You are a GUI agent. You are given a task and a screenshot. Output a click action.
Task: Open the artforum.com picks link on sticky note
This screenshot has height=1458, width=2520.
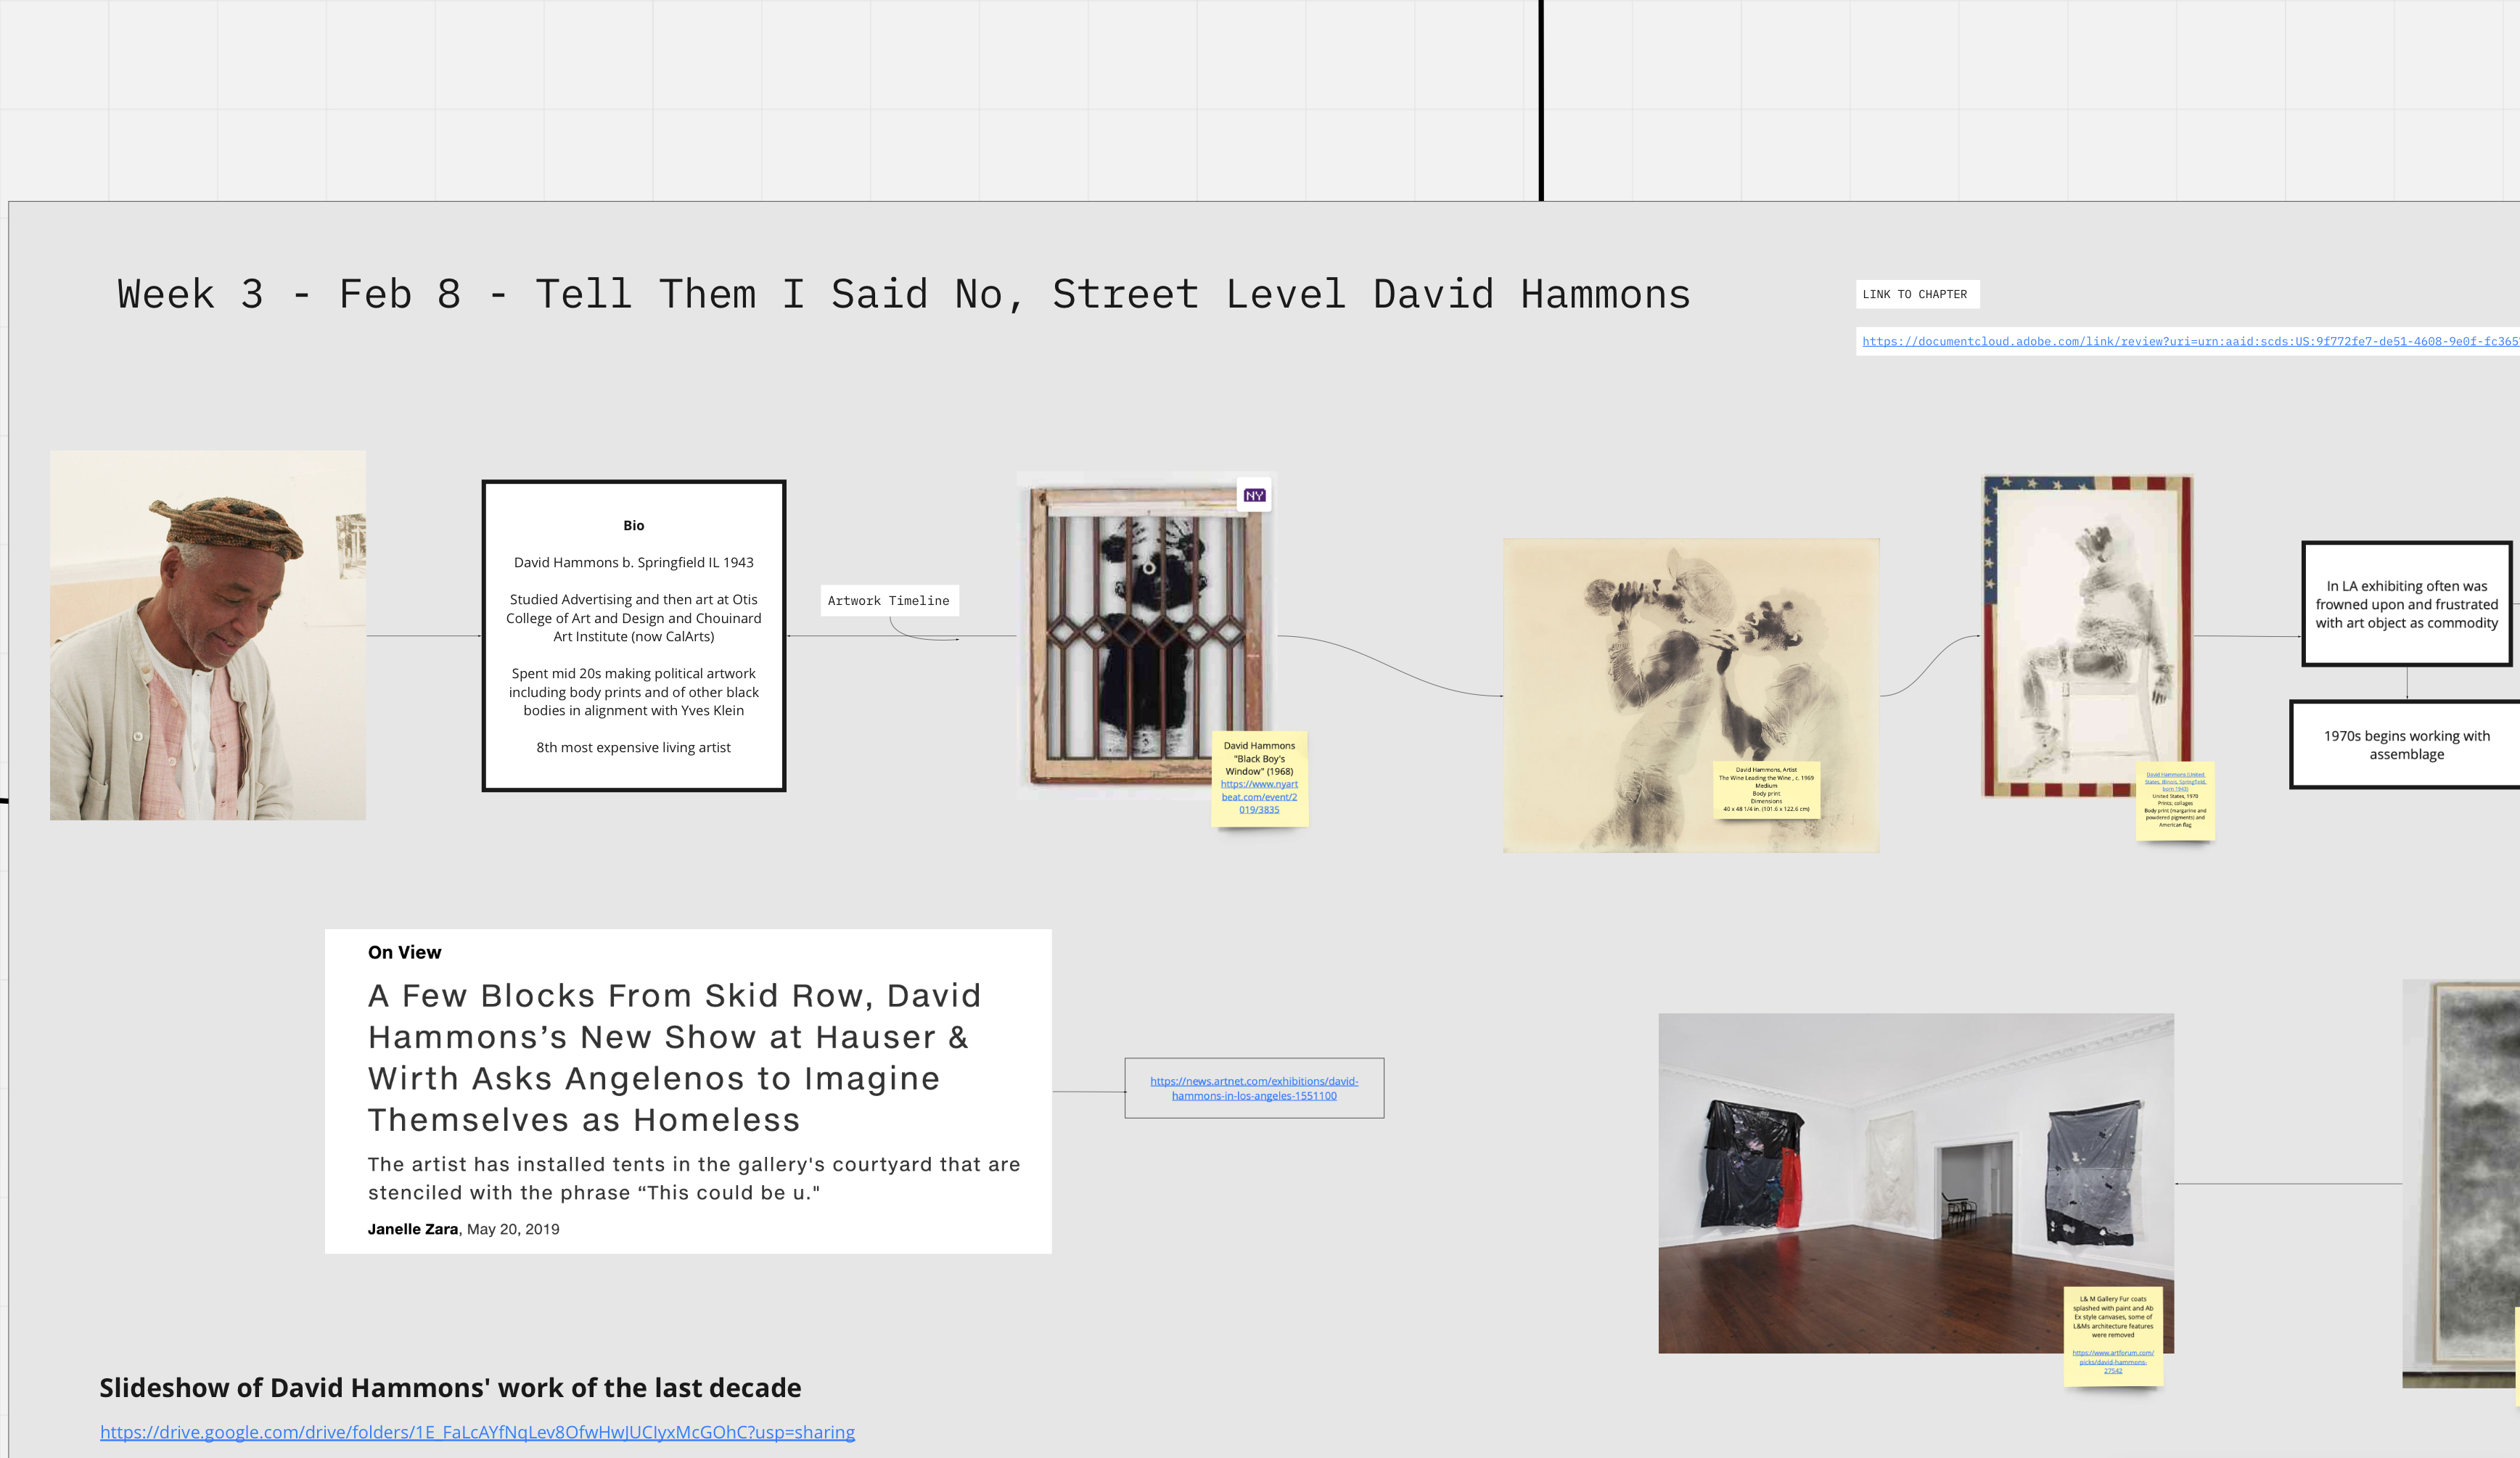[2113, 1361]
